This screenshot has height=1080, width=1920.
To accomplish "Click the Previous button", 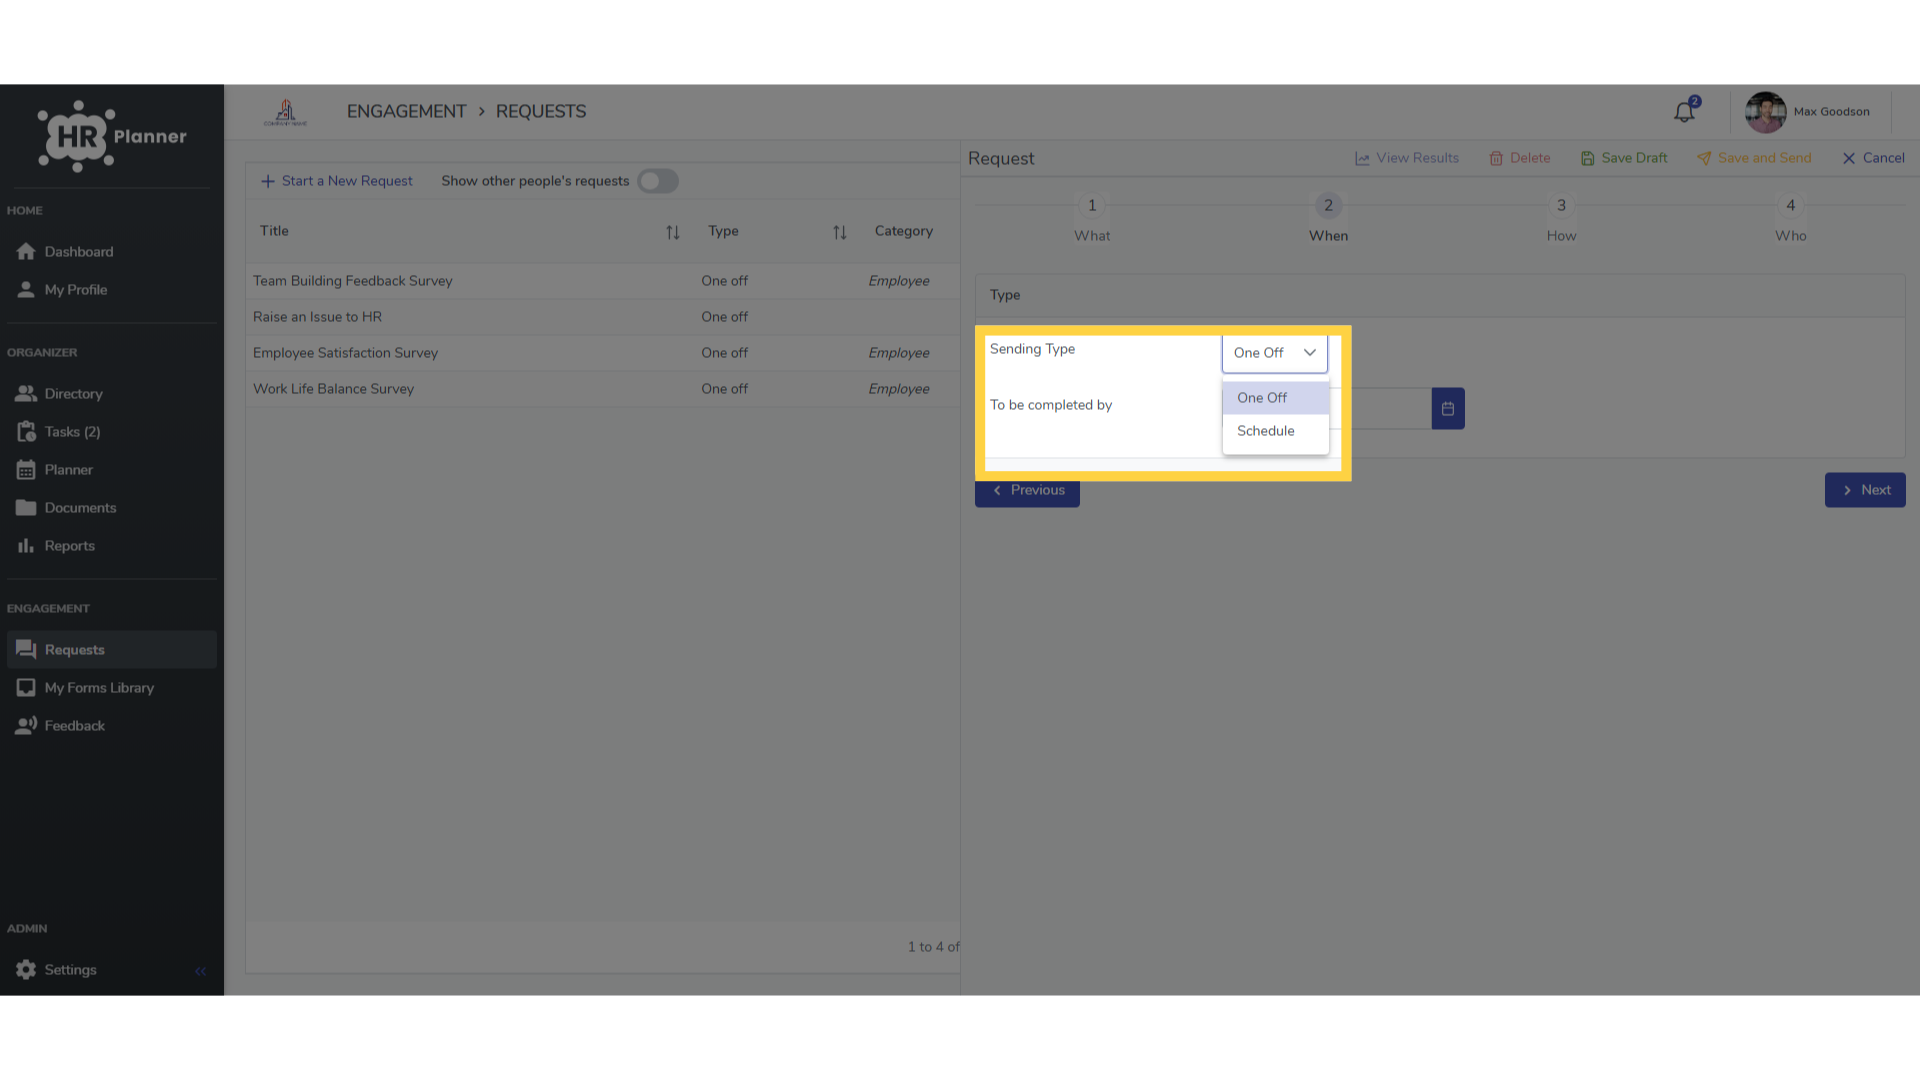I will (1027, 491).
